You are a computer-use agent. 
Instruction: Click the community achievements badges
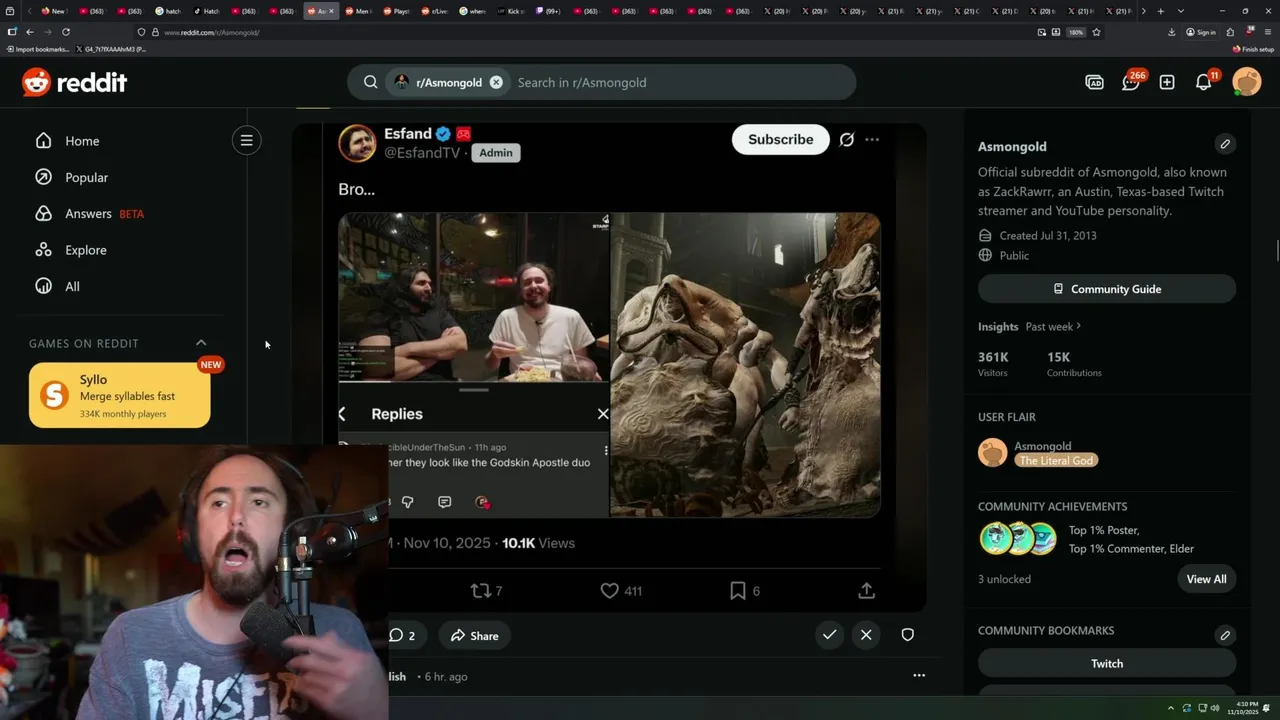point(1018,539)
